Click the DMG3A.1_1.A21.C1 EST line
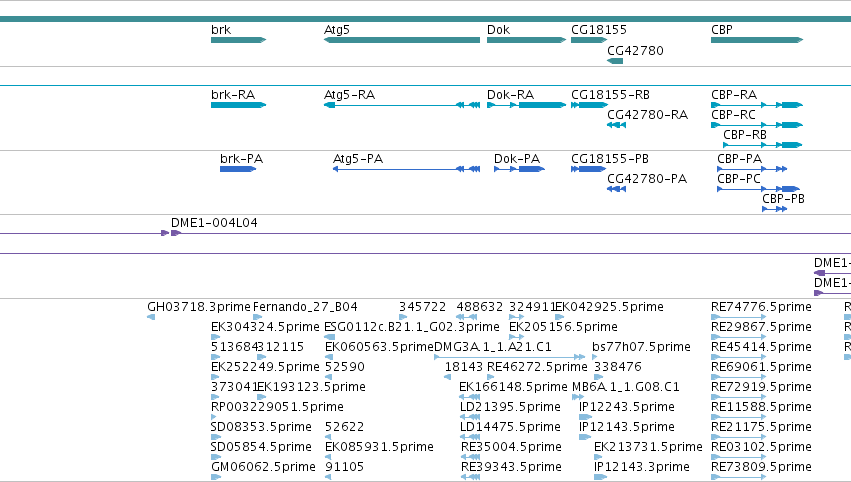851x482 pixels. pyautogui.click(x=509, y=357)
